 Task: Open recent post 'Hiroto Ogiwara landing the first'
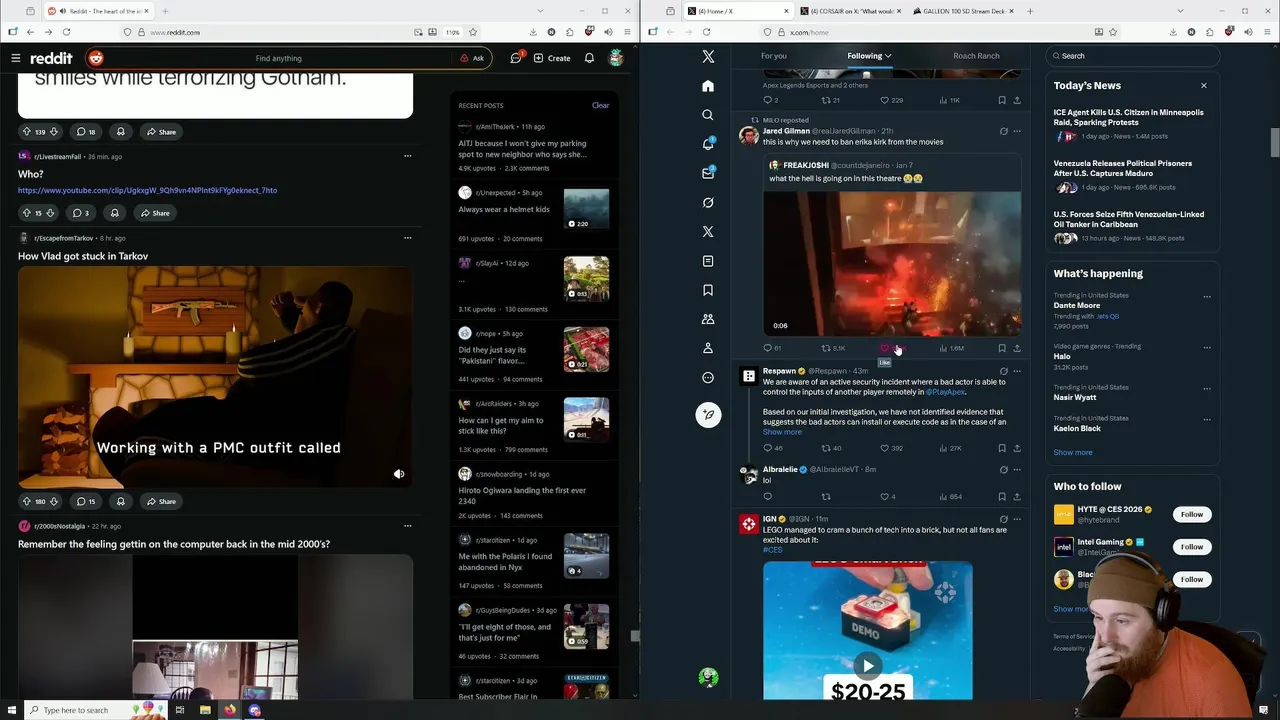522,496
